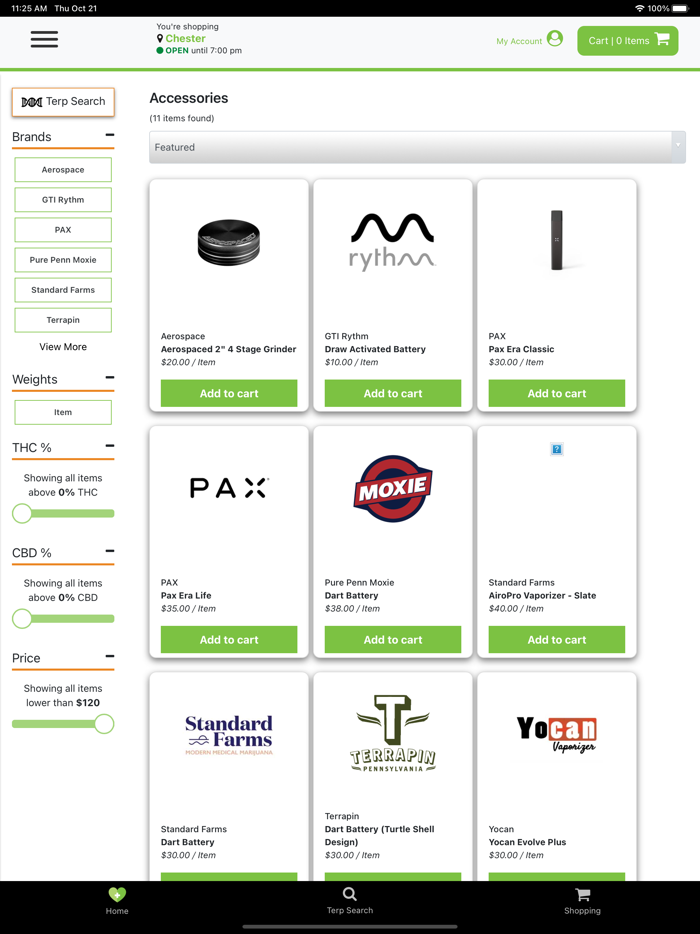
Task: Tap the Chester location pin icon
Action: (x=160, y=39)
